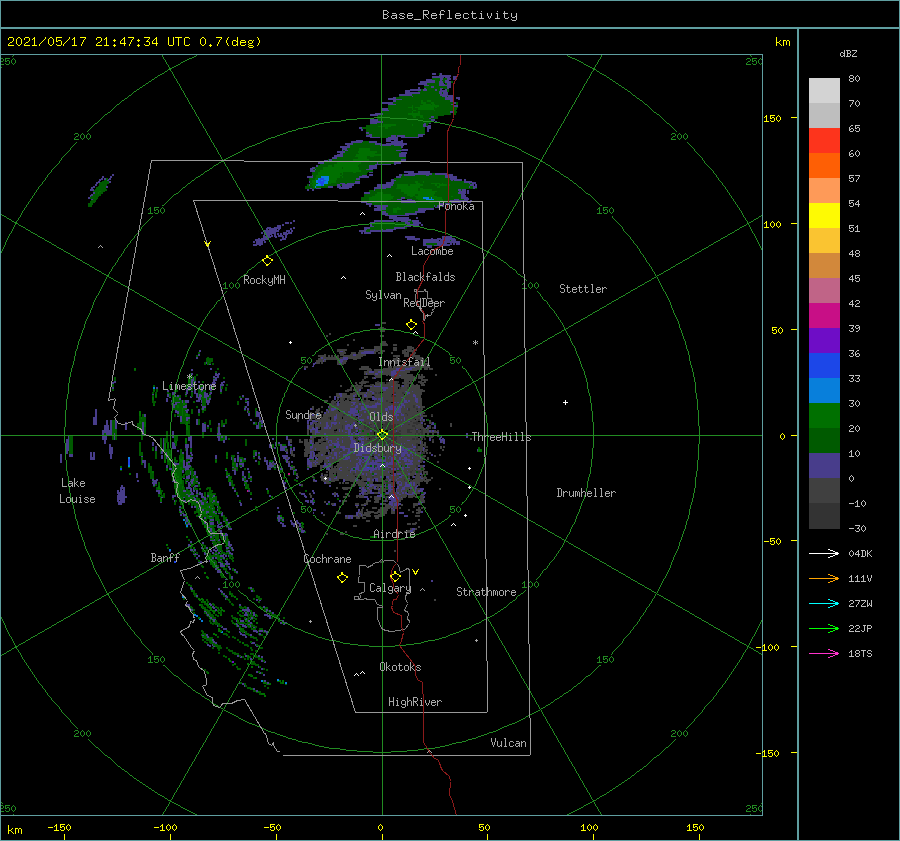Click the light gray 80 dBZ legend swatch

pyautogui.click(x=824, y=90)
